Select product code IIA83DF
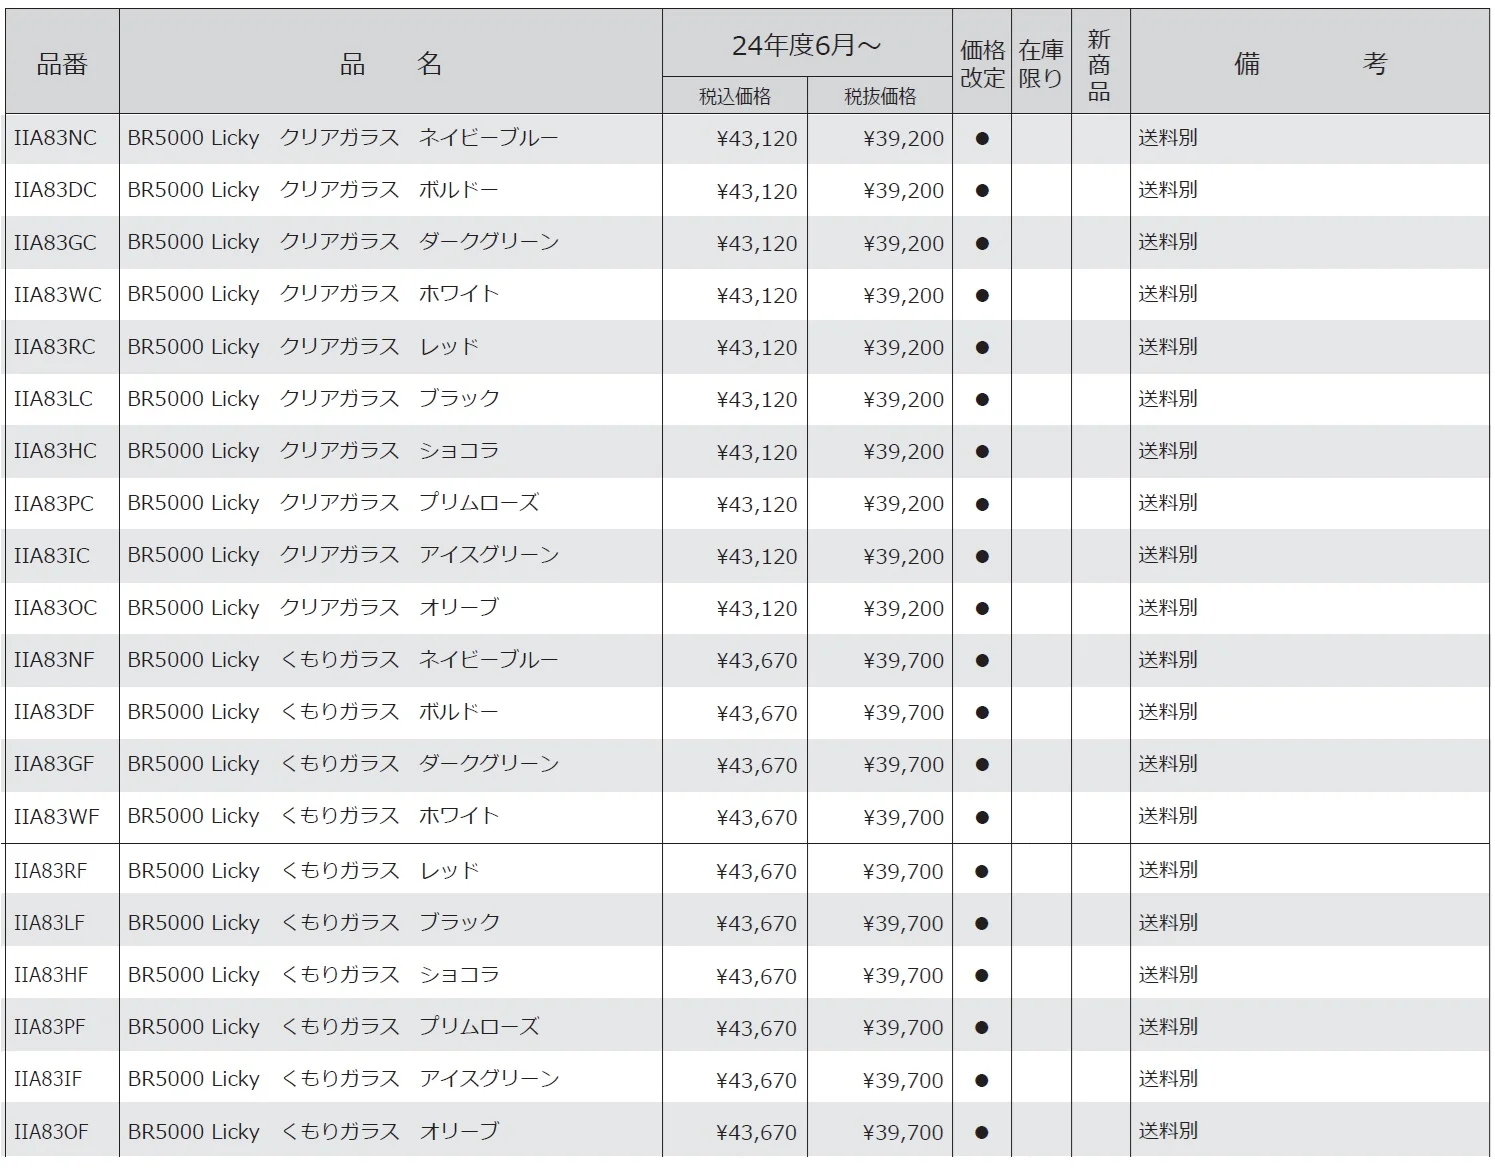This screenshot has height=1168, width=1495. 54,712
